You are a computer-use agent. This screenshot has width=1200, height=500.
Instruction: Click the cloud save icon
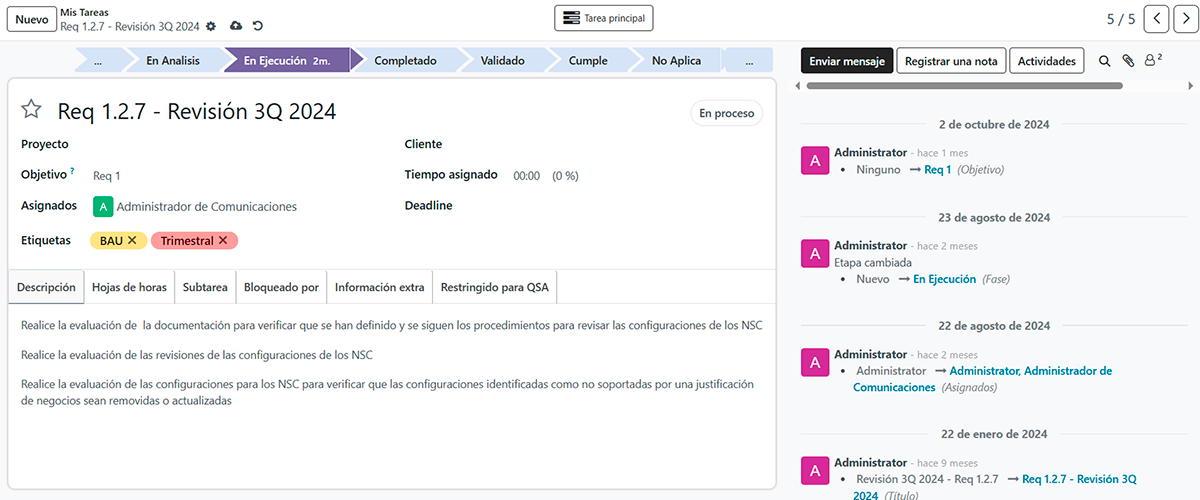[236, 26]
